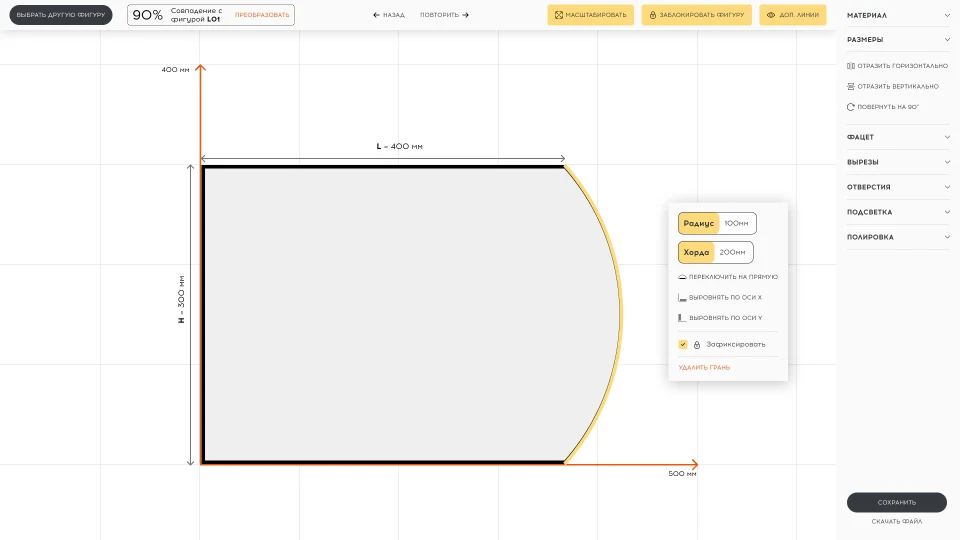Screen dimensions: 960x540
Task: Open the Размеры panel label
Action: coord(864,39)
